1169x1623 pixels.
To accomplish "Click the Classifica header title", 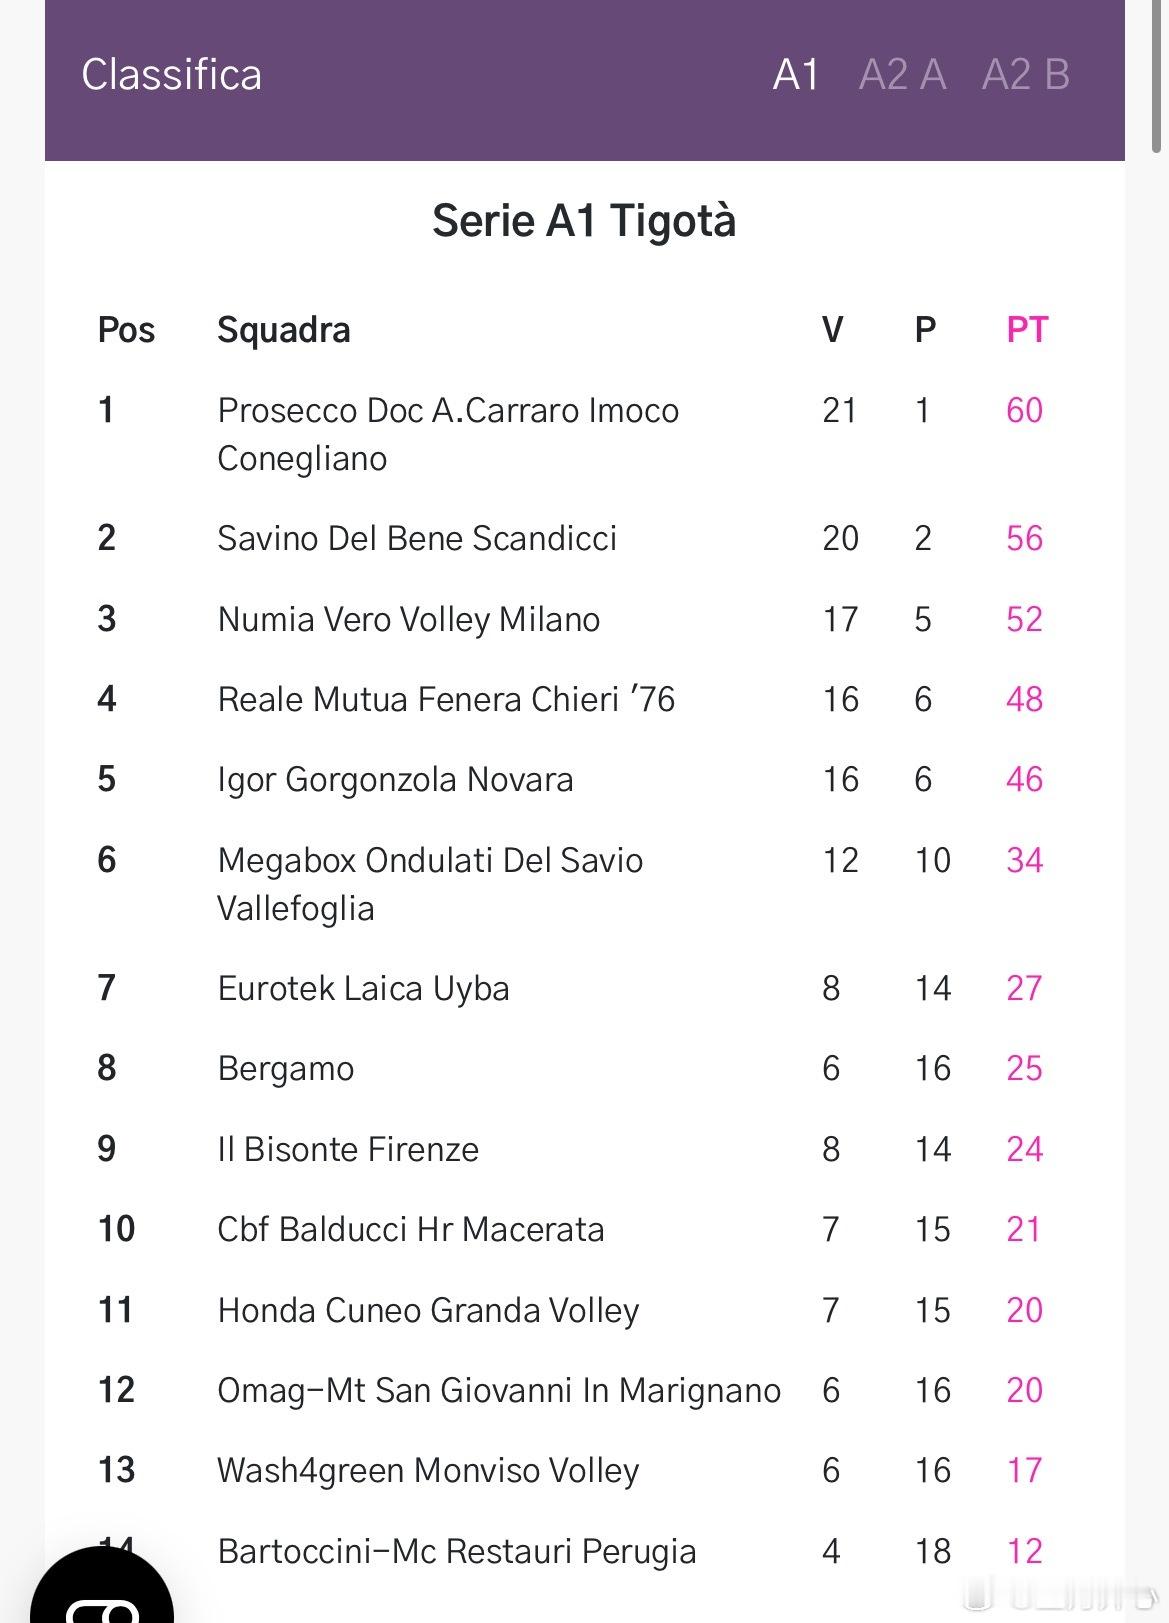I will 171,75.
